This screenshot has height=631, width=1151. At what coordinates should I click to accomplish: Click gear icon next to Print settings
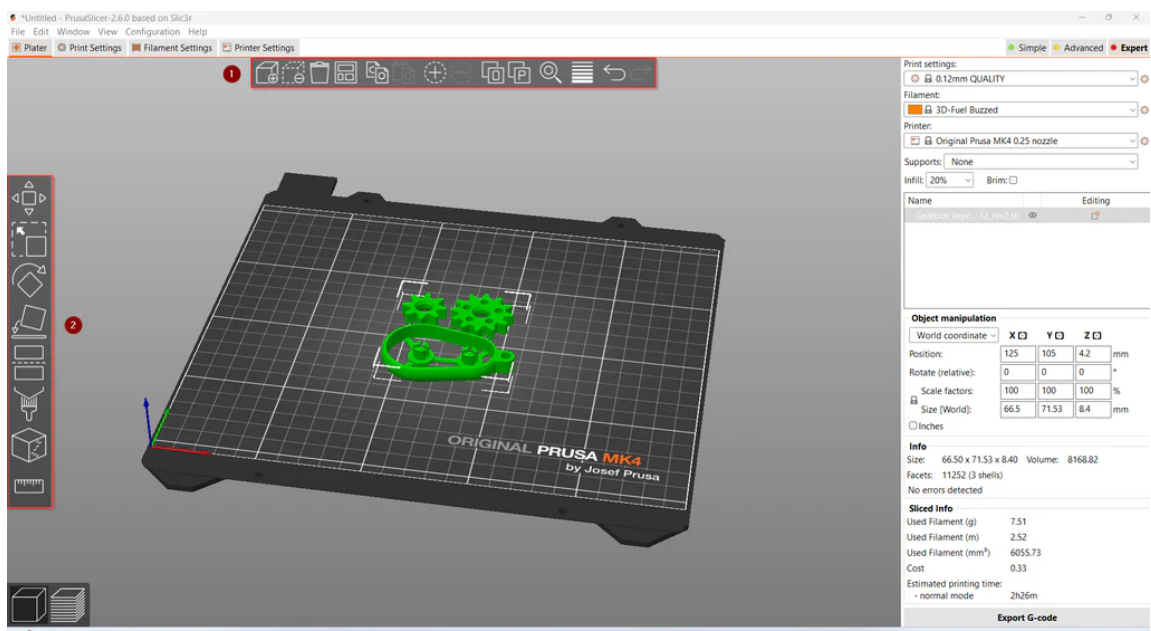[x=1144, y=79]
